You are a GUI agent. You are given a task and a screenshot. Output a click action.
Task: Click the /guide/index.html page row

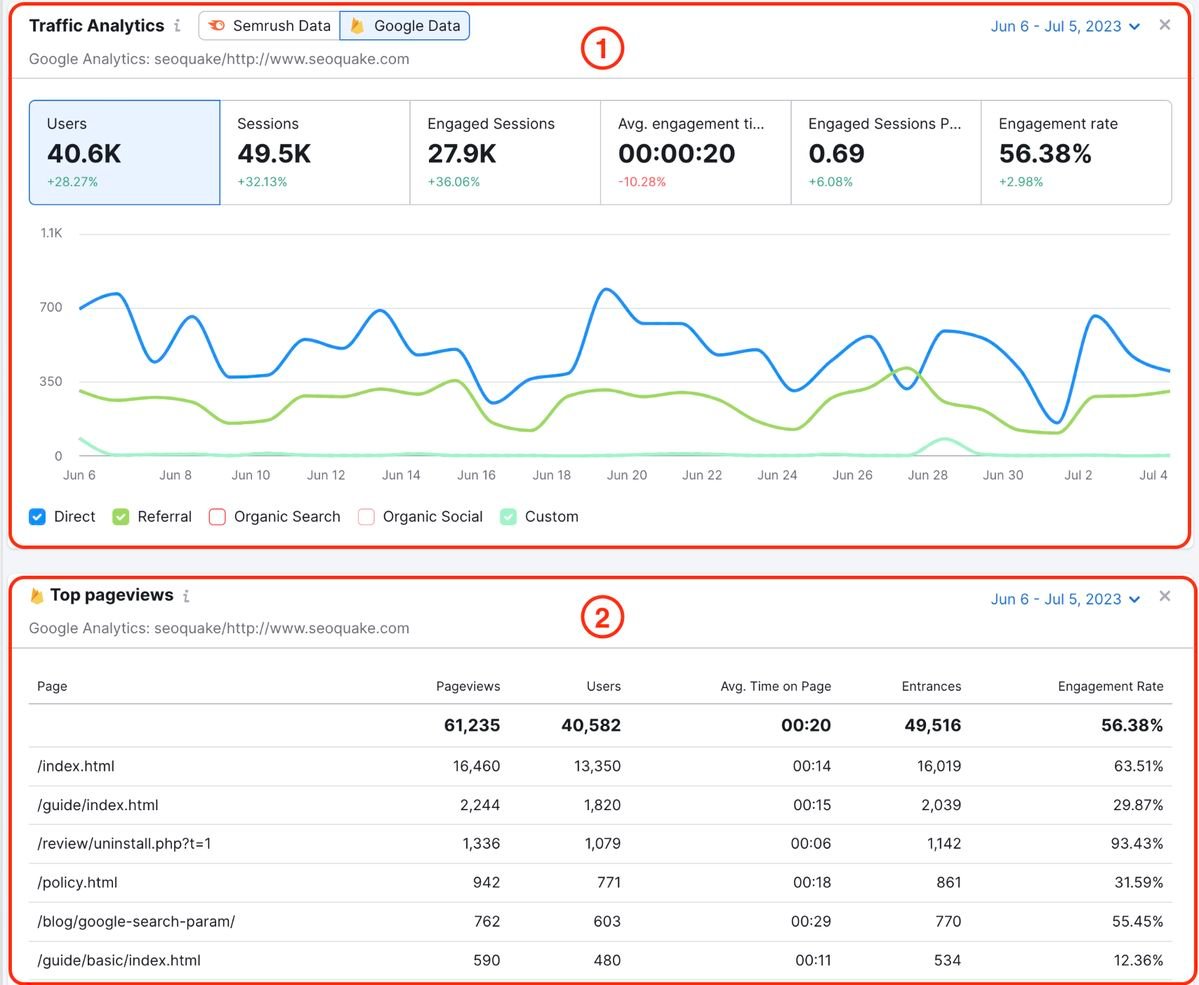coord(98,805)
